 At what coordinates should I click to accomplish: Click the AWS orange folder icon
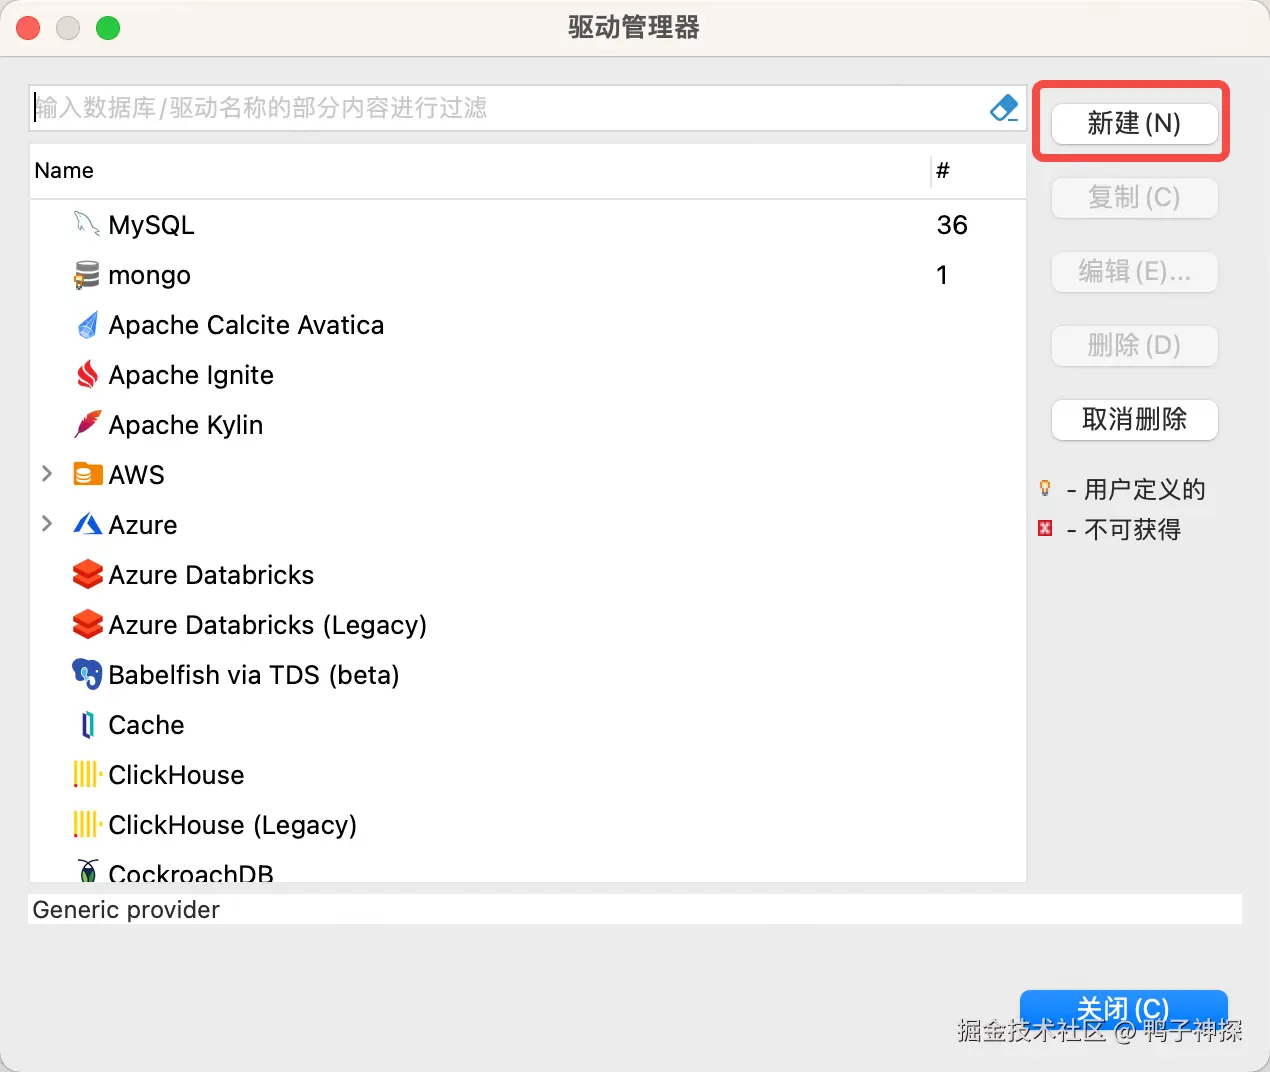point(87,474)
